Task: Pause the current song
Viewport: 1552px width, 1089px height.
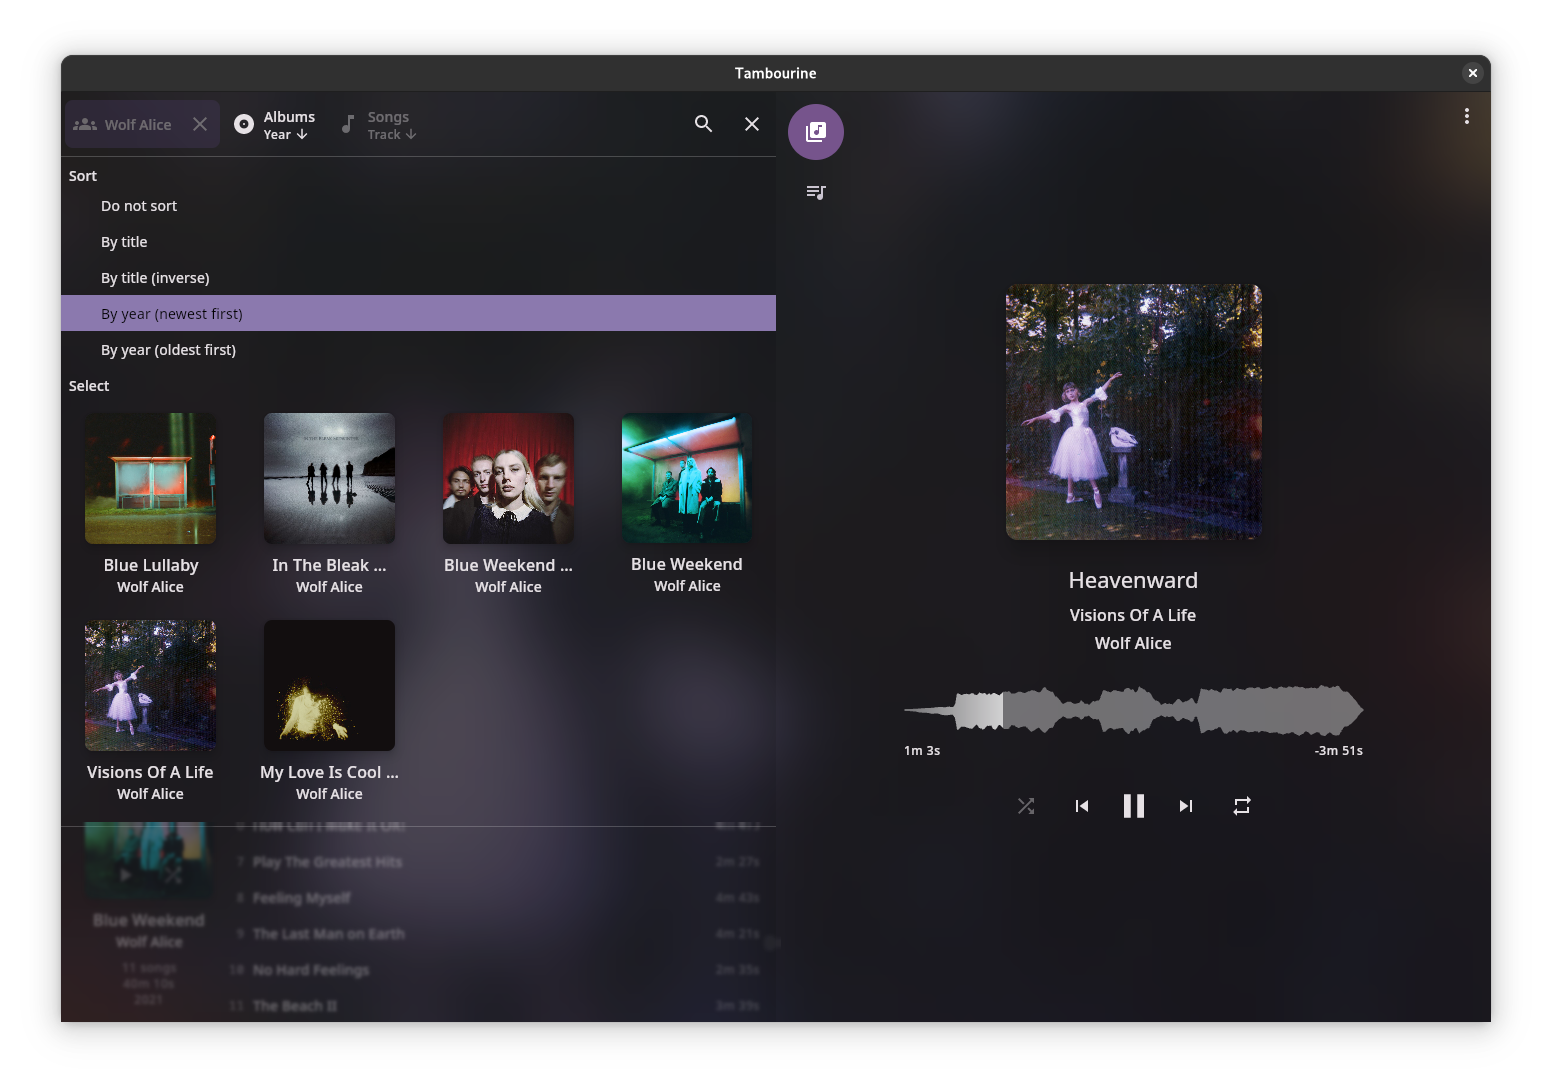Action: [x=1134, y=806]
